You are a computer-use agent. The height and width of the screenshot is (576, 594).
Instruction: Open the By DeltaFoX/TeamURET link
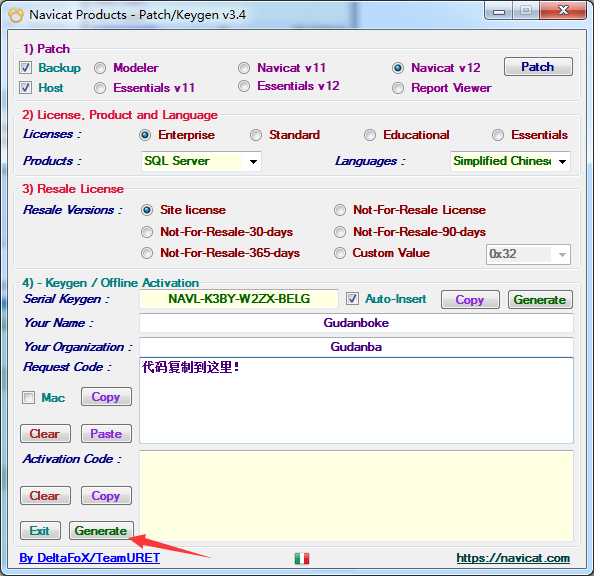click(90, 558)
